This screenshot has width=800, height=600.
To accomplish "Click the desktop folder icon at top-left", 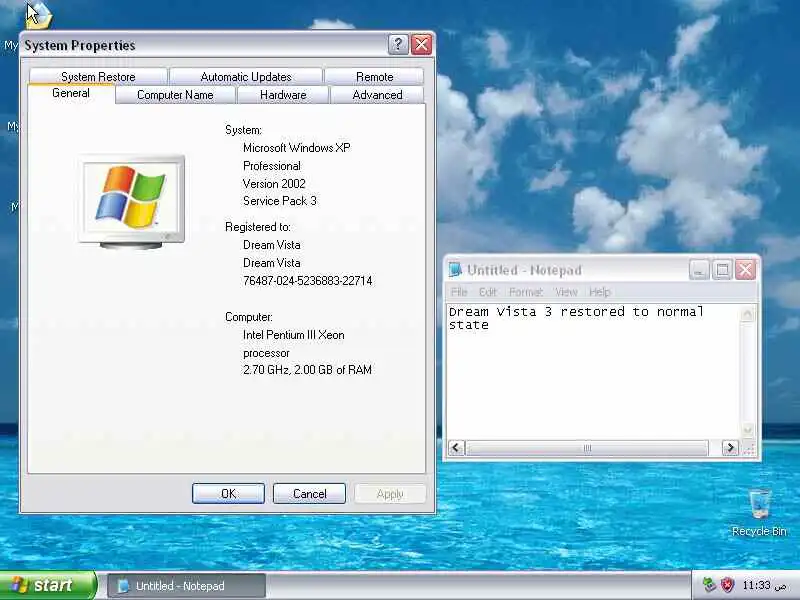I will tap(40, 15).
